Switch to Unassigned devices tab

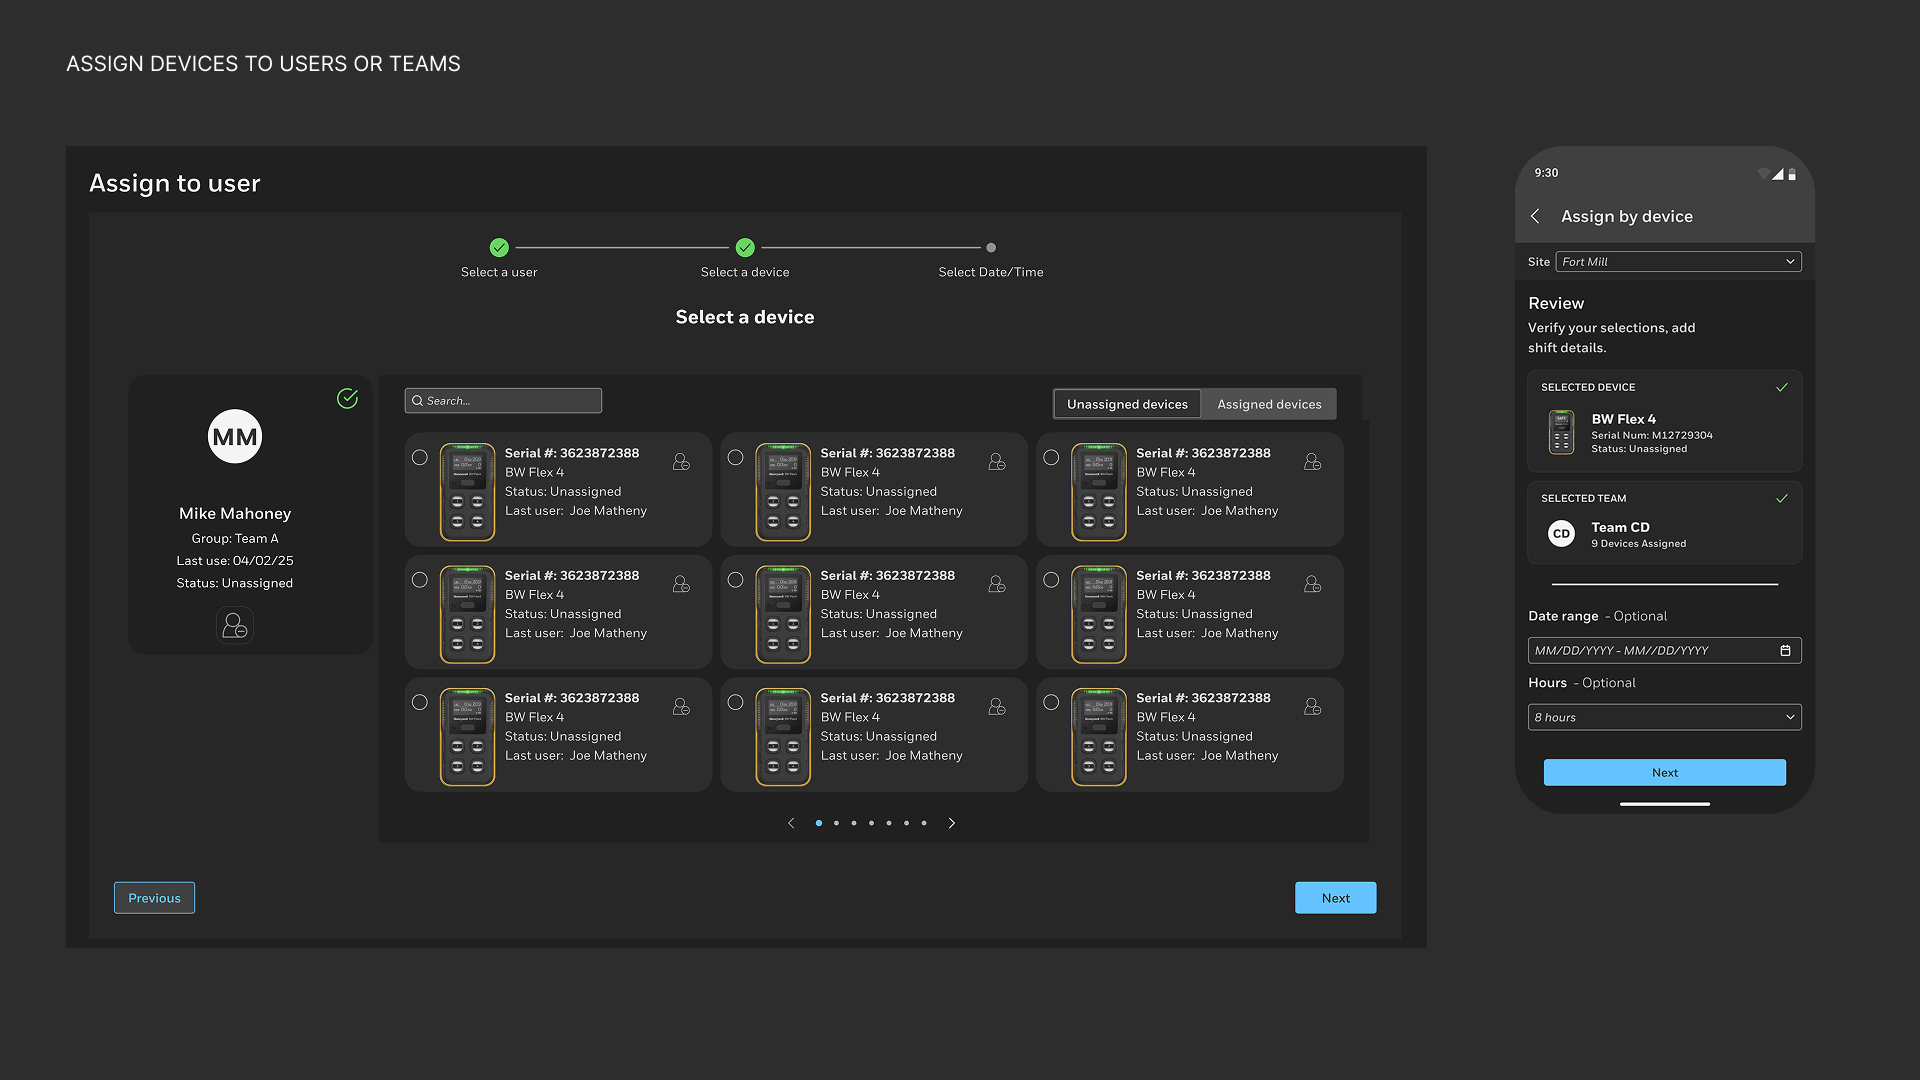[1127, 404]
